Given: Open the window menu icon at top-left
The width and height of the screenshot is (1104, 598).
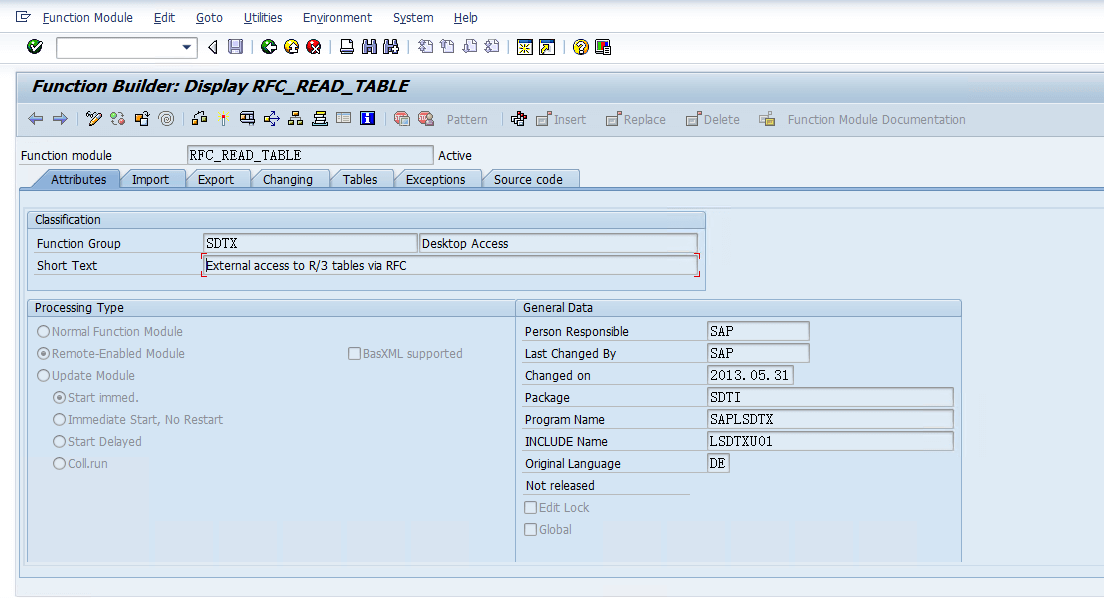Looking at the screenshot, I should coord(23,17).
